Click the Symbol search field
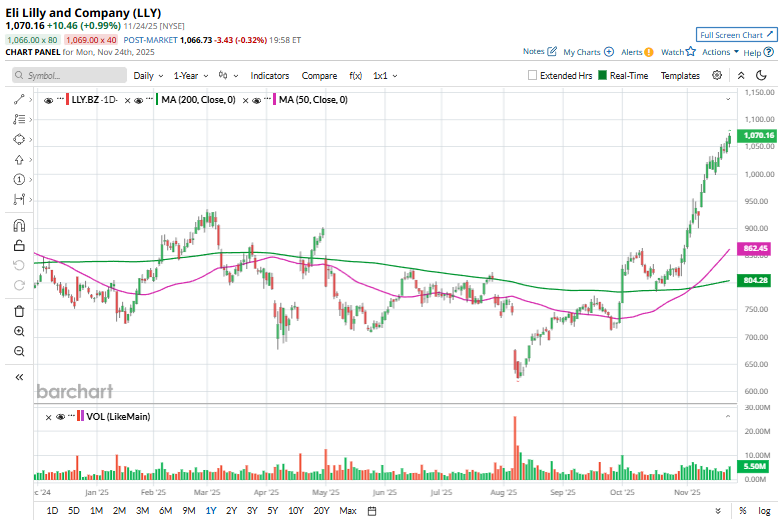This screenshot has width=780, height=523. pyautogui.click(x=70, y=75)
